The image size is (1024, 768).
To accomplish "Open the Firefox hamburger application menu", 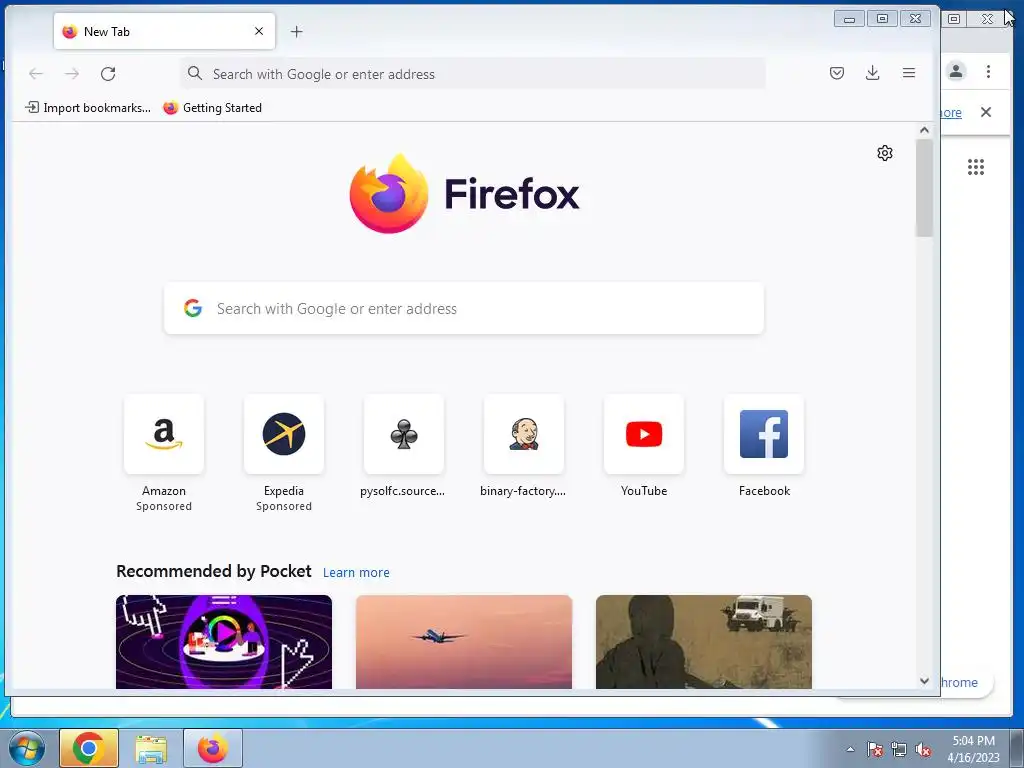I will point(908,73).
